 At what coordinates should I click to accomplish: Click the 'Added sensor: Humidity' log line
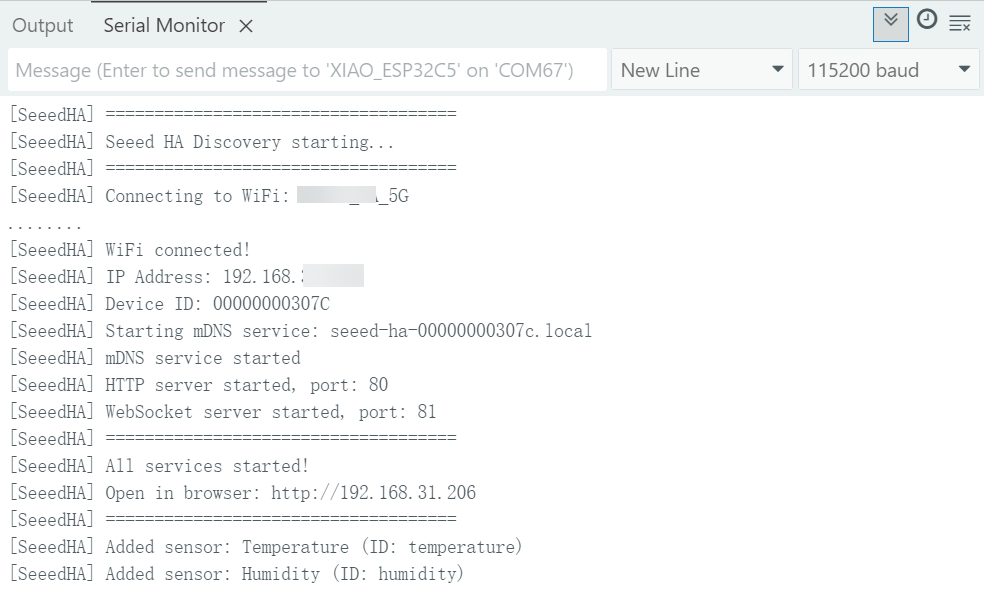(x=284, y=574)
